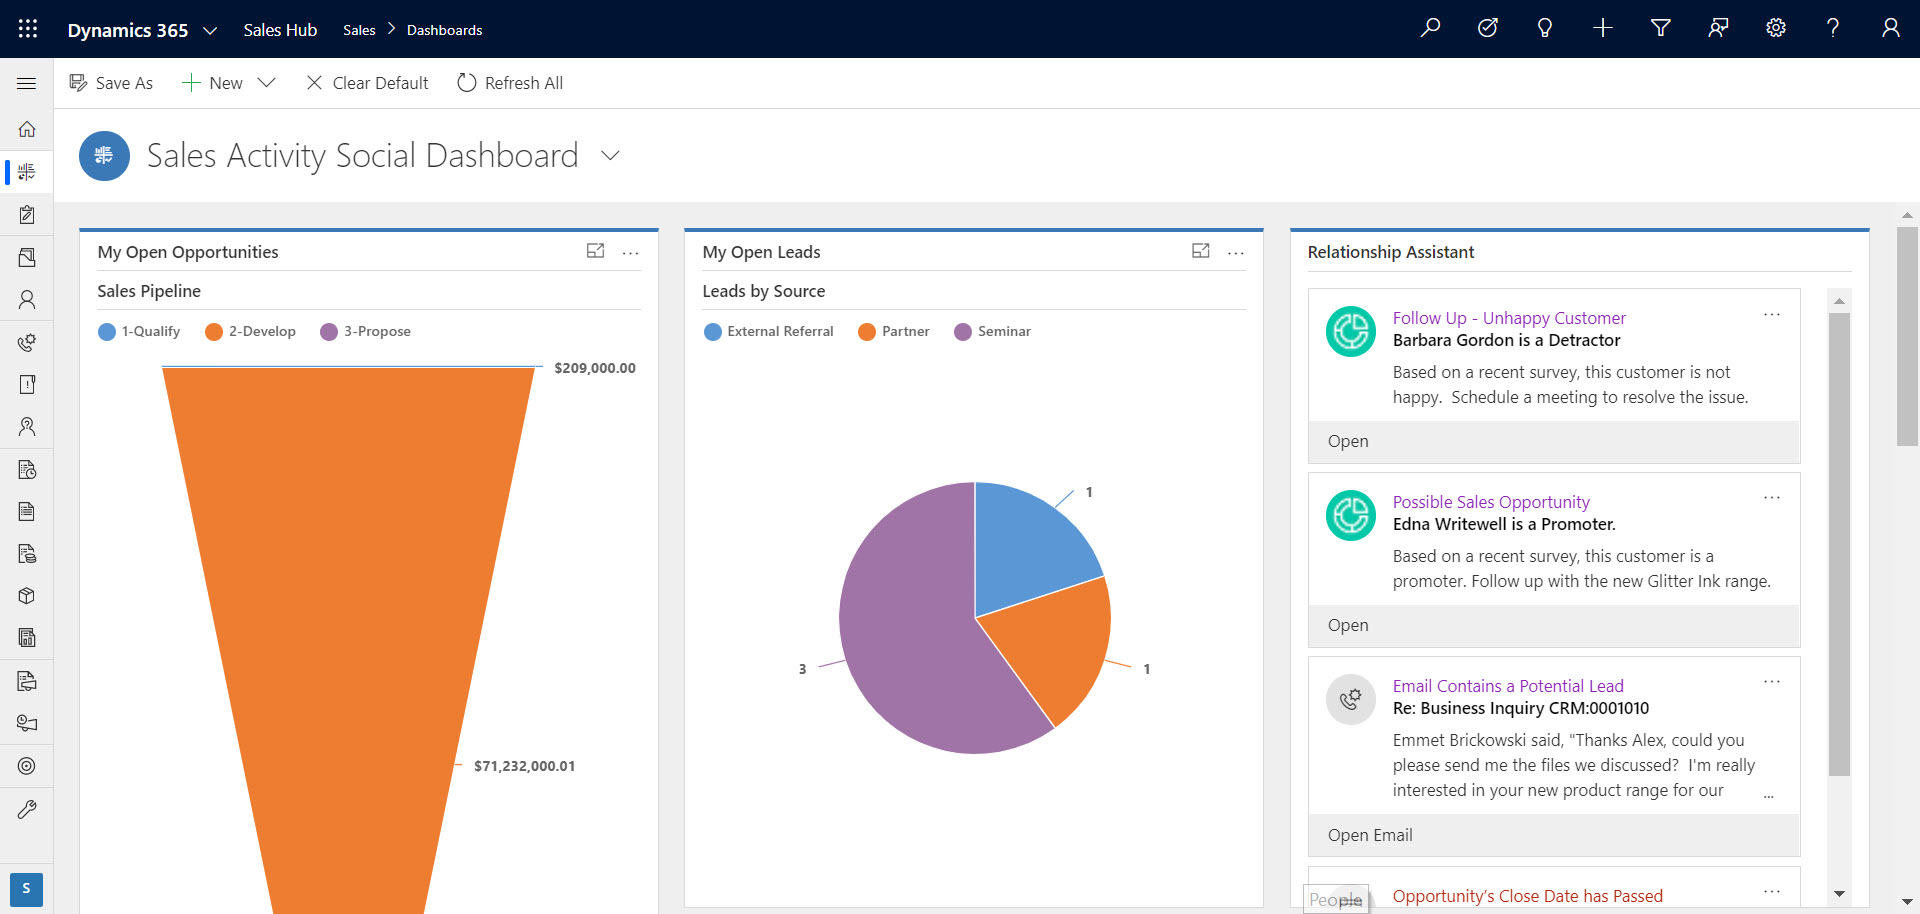Viewport: 1920px width, 914px height.
Task: Open the help question mark icon
Action: 1833,28
